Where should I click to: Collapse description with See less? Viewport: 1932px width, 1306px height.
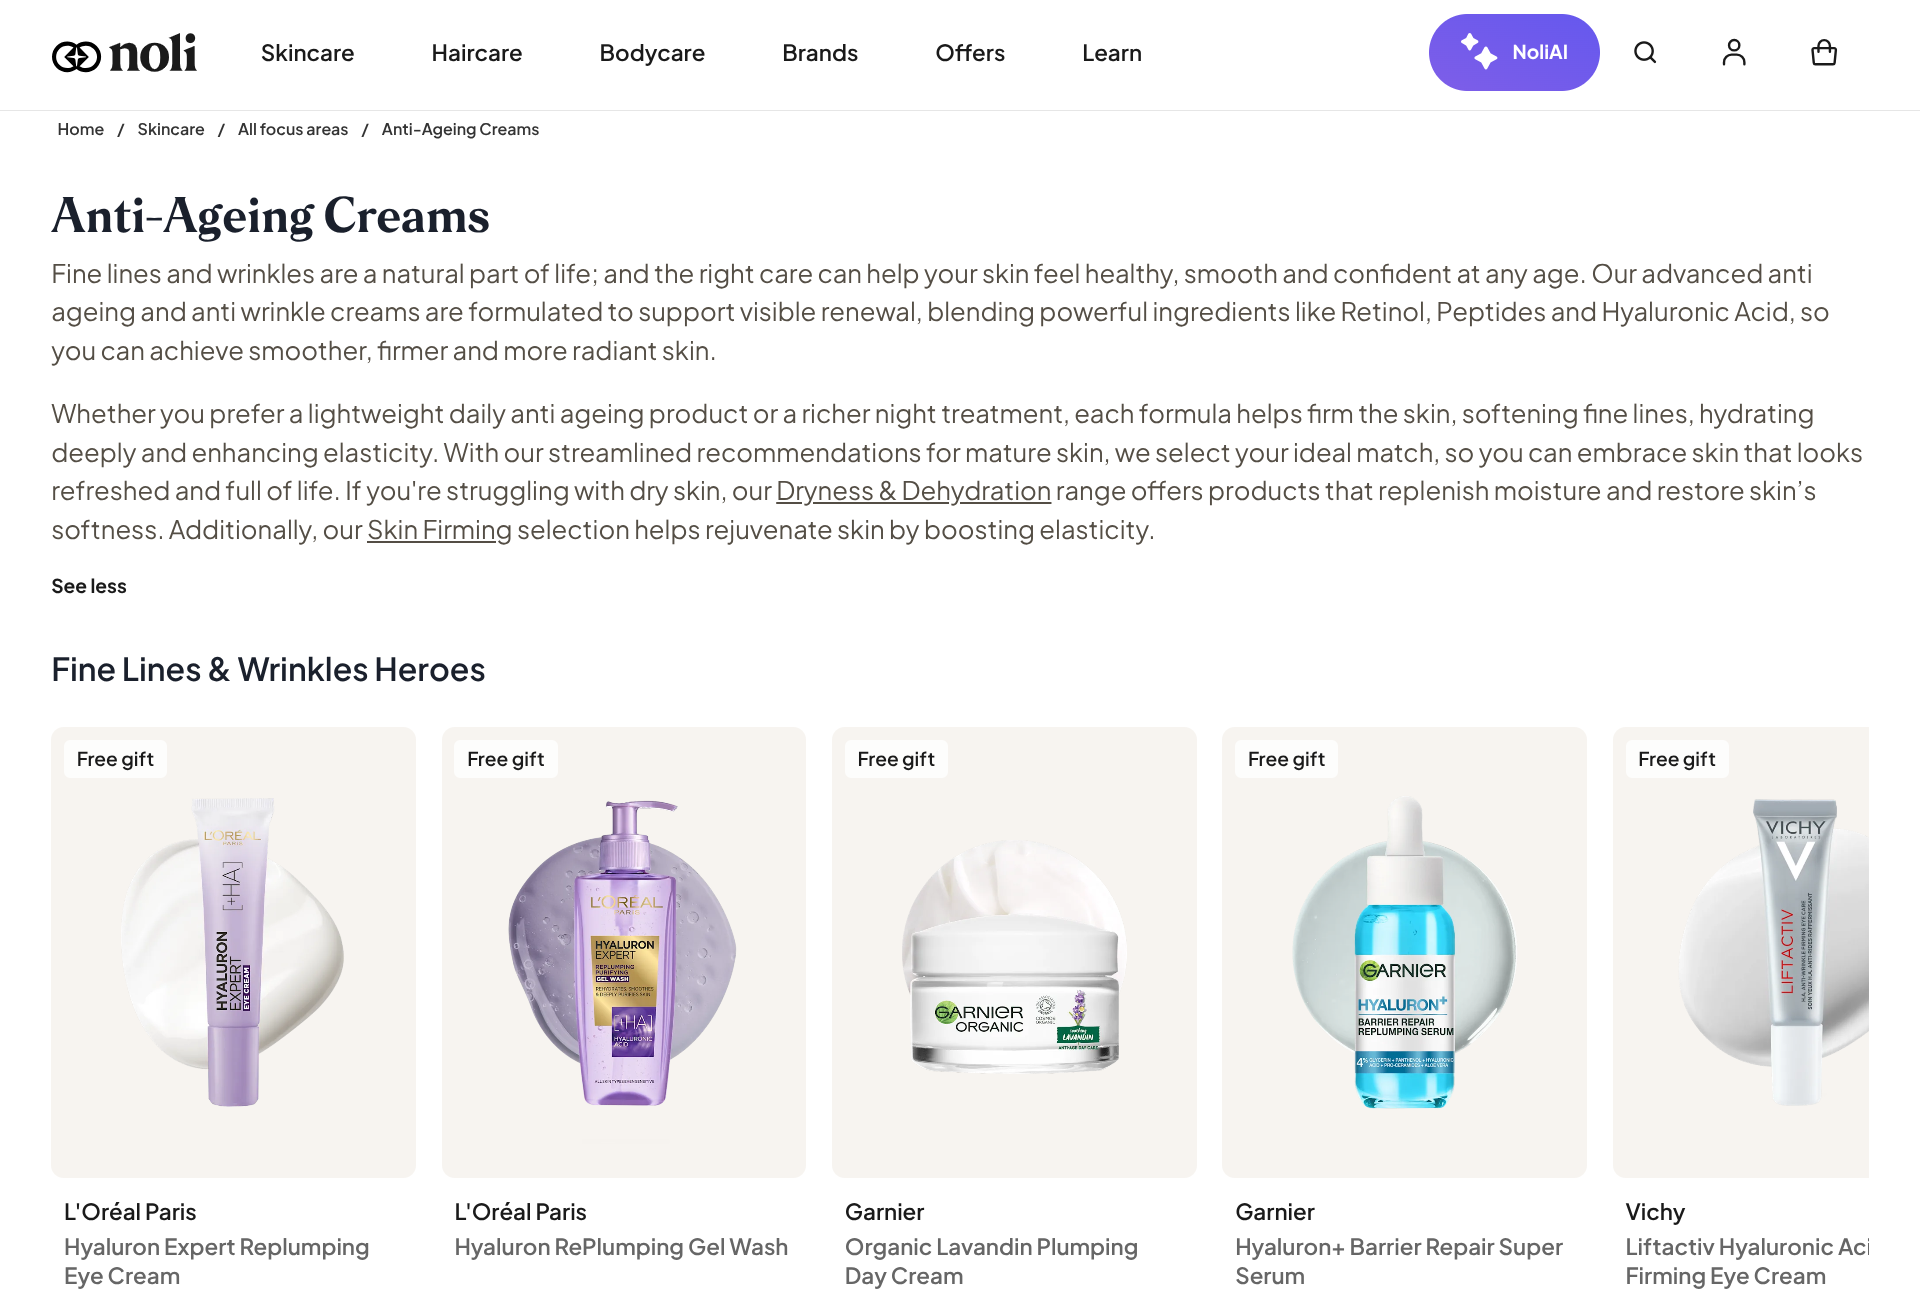(89, 587)
